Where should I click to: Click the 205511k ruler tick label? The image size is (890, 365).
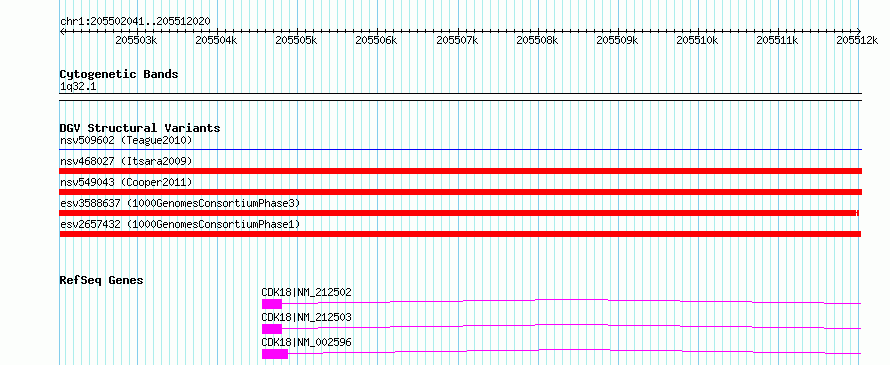coord(778,40)
